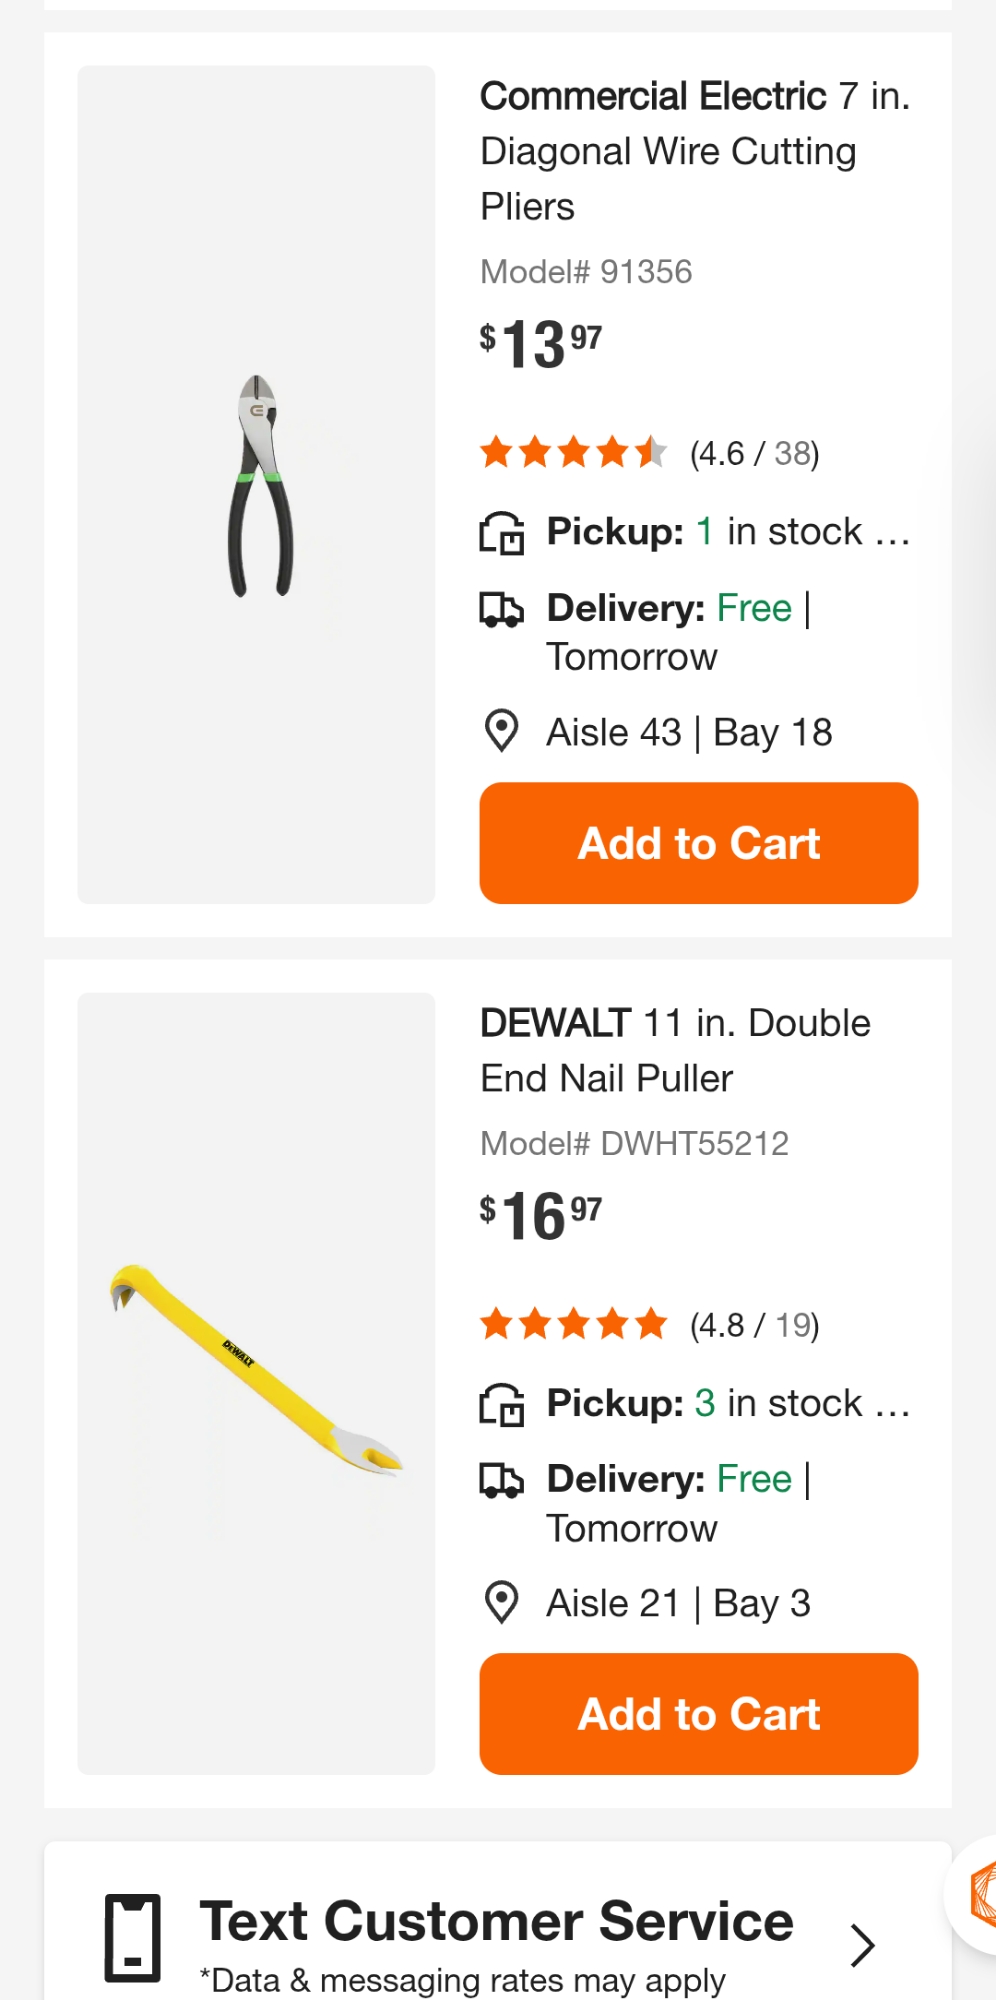Add the DEWALT nail puller to cart
This screenshot has width=996, height=2000.
(699, 1714)
